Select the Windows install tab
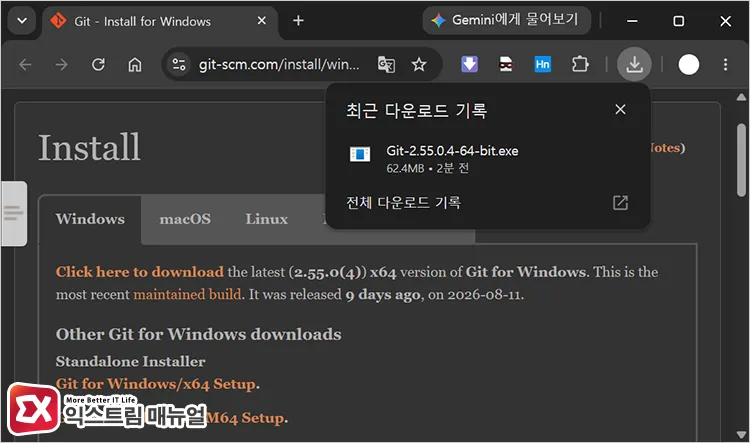Screen dimensions: 750x443 (90, 219)
